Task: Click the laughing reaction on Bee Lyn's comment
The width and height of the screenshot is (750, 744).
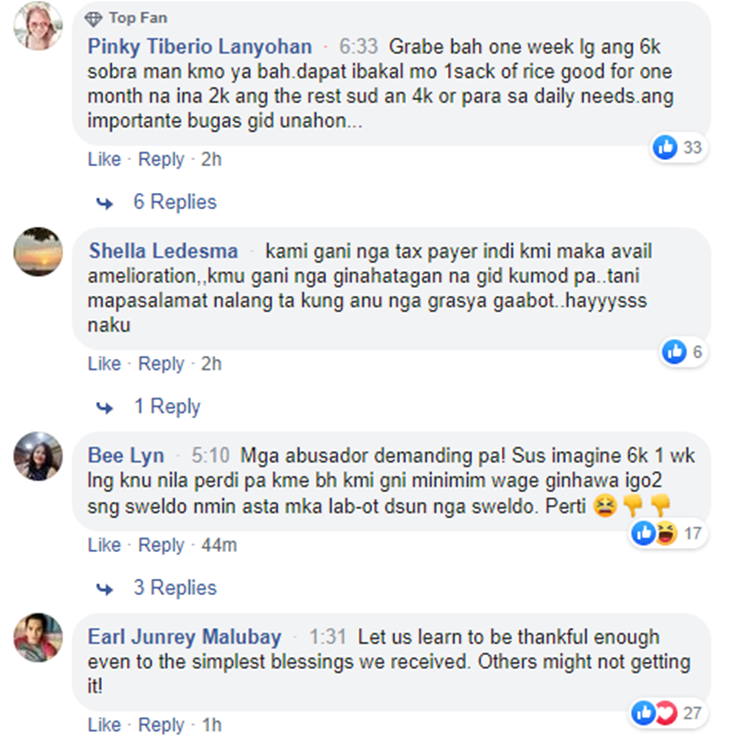Action: point(666,533)
